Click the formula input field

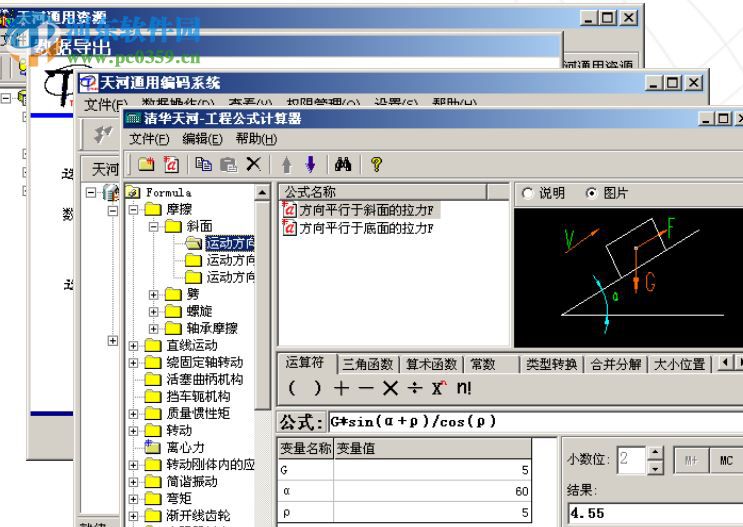[x=535, y=422]
